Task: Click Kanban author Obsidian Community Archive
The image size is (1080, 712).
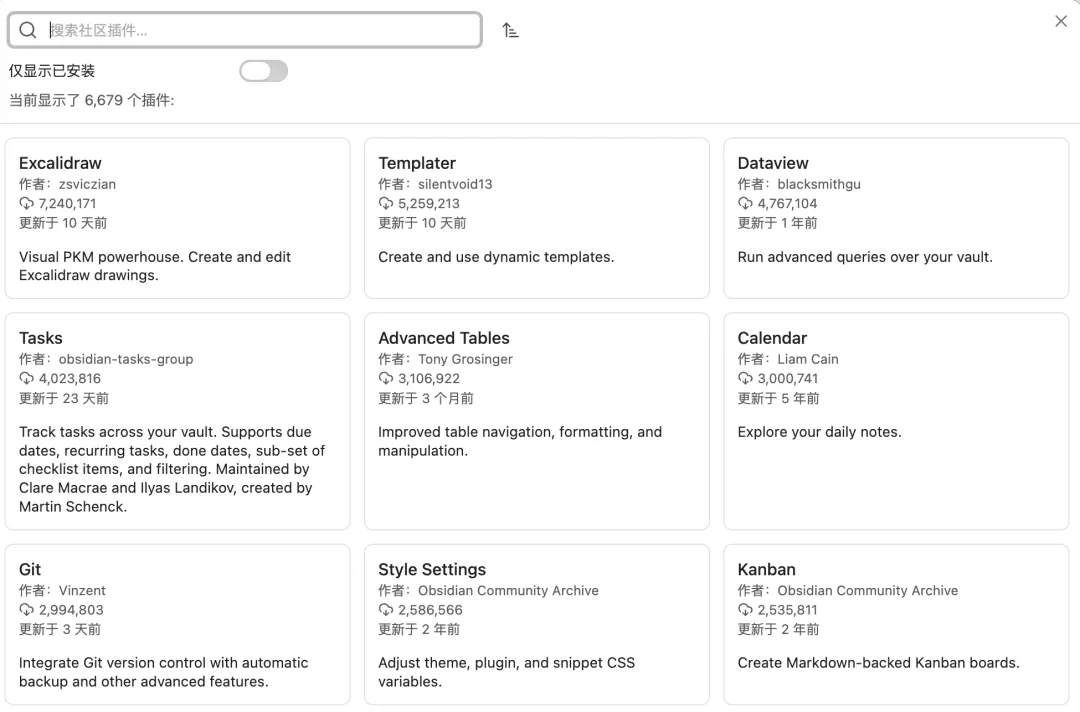Action: [x=868, y=590]
